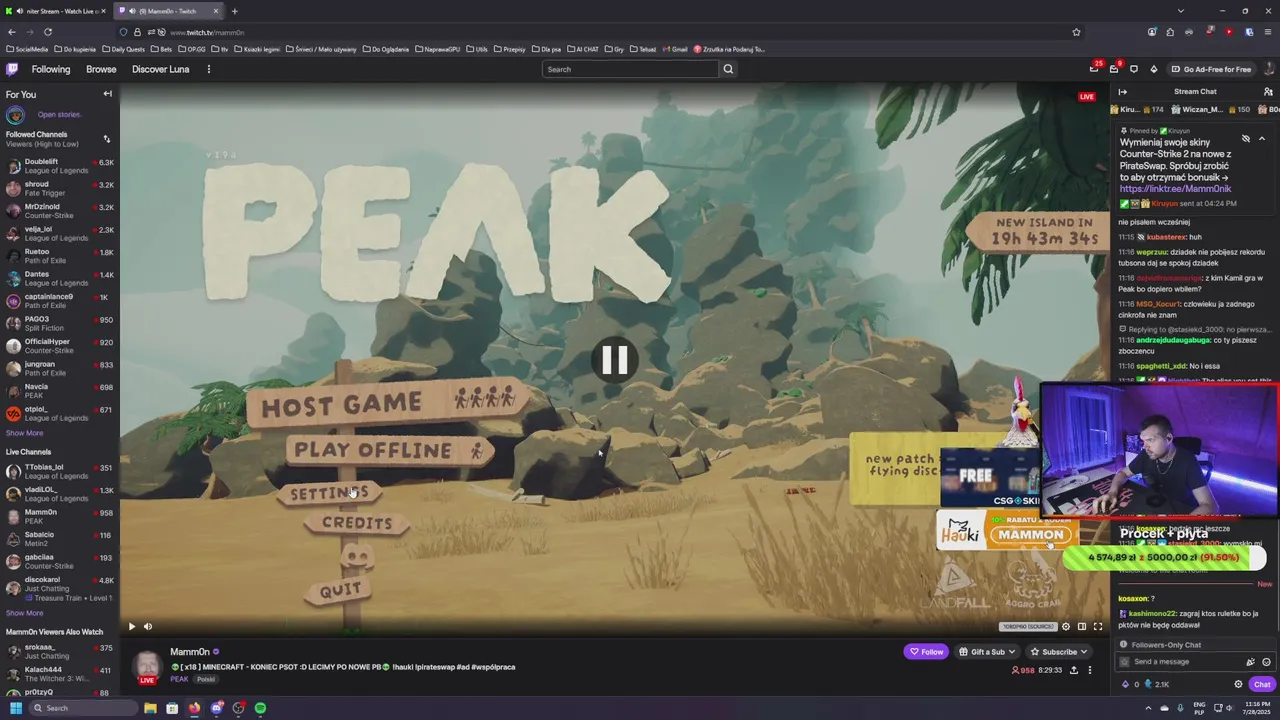Open discokarol channel in Live Channels
This screenshot has height=720, width=1280.
[x=60, y=588]
